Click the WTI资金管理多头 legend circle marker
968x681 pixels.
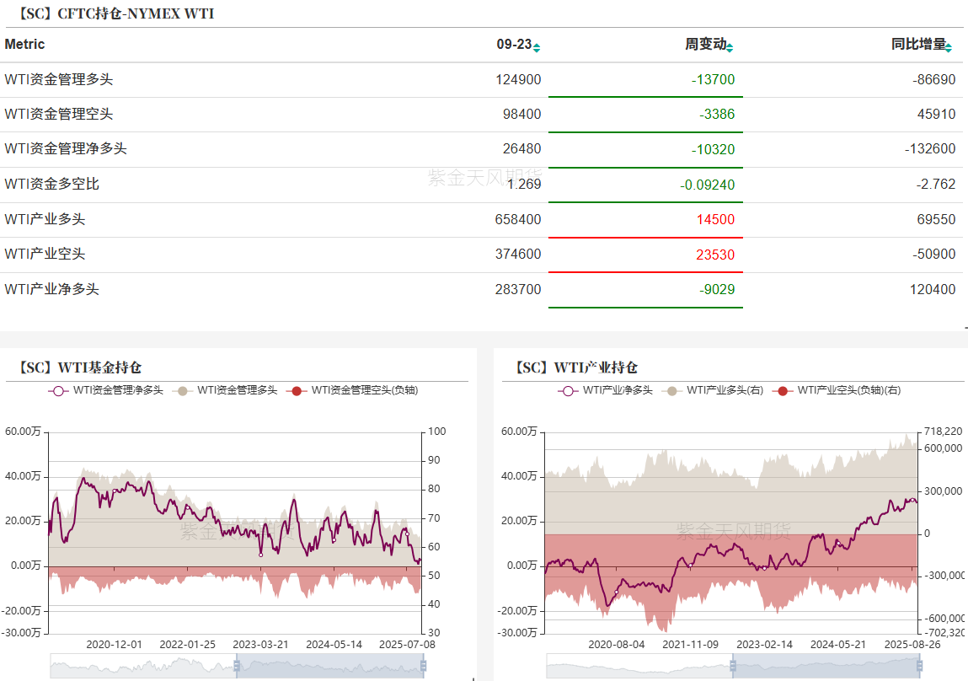182,390
